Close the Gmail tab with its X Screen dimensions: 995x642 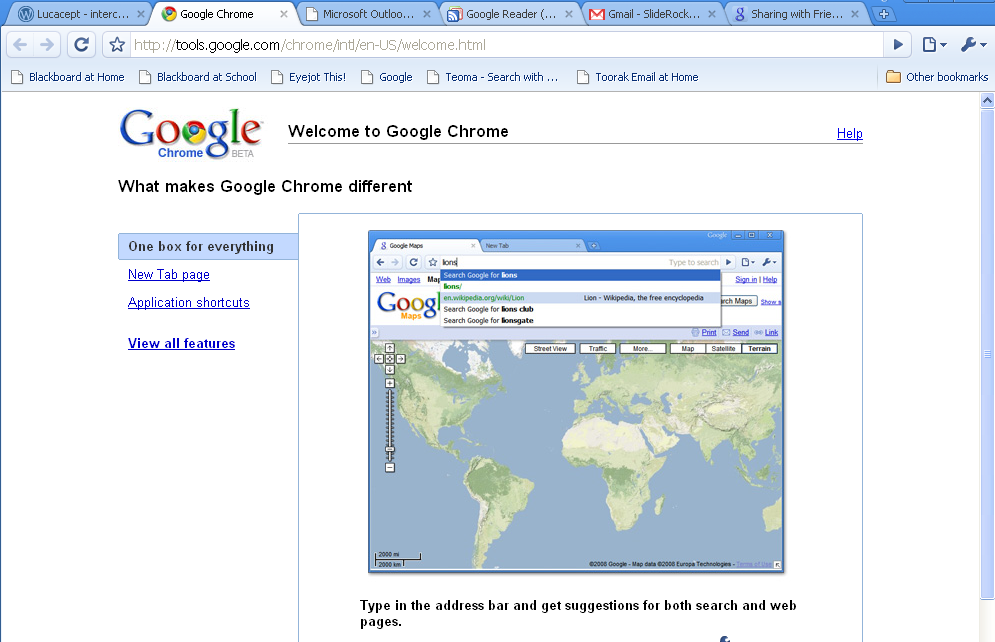713,15
